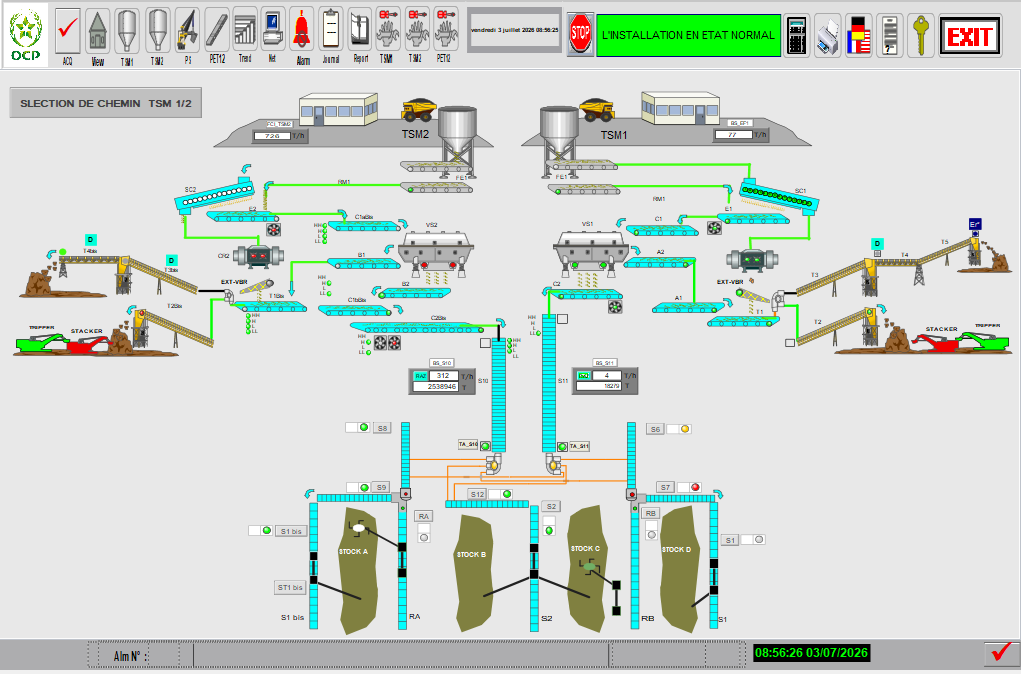Click the red STOP sign button

click(580, 34)
